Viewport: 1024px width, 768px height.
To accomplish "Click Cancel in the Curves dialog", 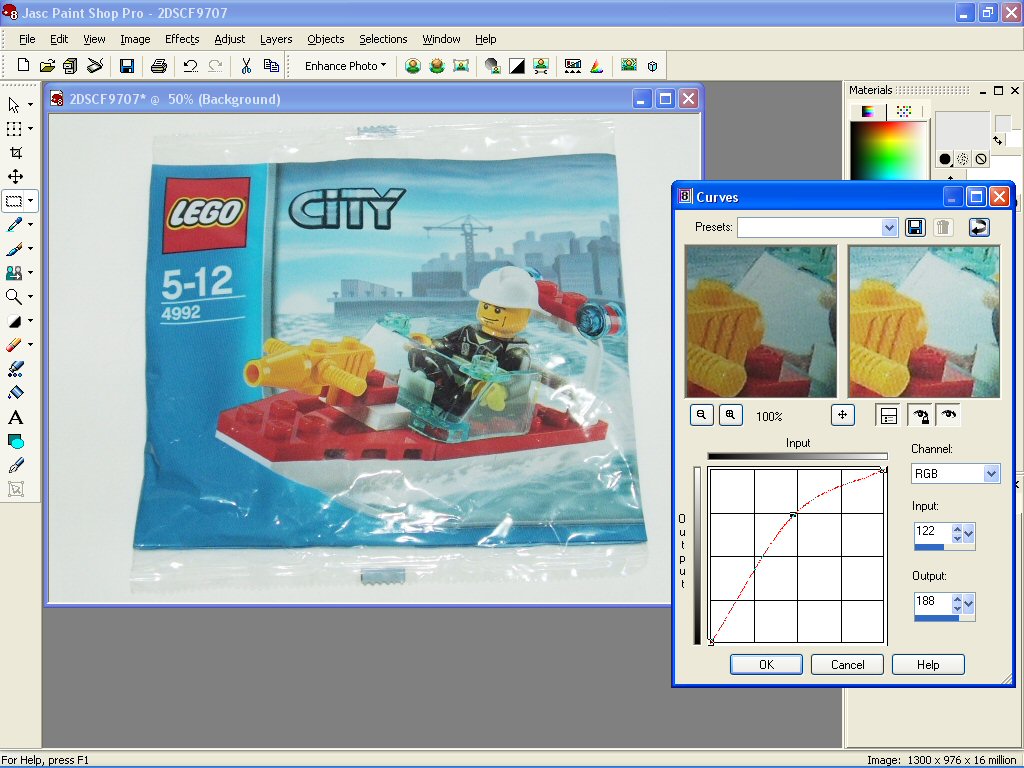I will (847, 664).
